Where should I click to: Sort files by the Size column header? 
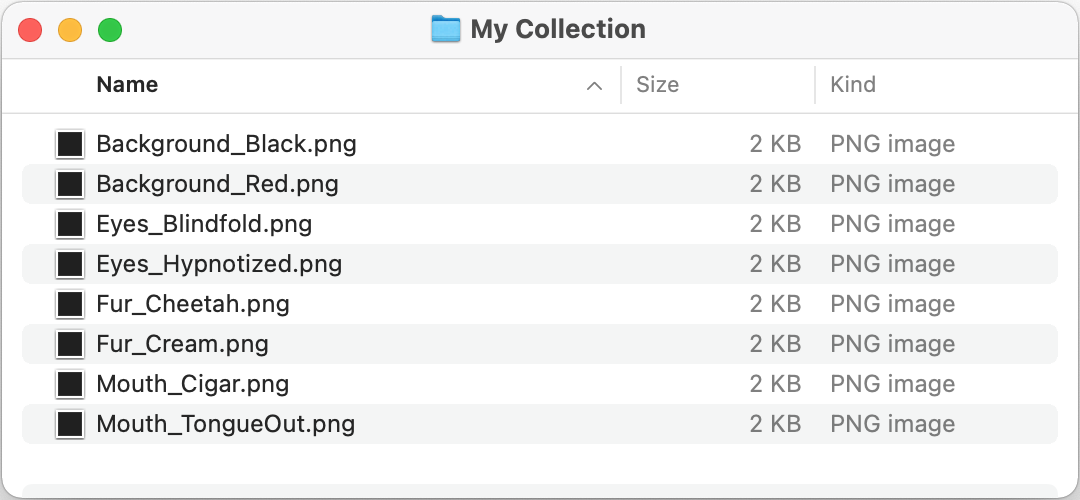pyautogui.click(x=657, y=85)
